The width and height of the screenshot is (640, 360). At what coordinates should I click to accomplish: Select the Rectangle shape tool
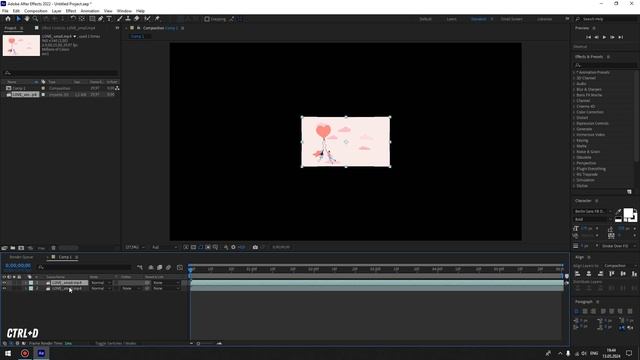coord(92,19)
